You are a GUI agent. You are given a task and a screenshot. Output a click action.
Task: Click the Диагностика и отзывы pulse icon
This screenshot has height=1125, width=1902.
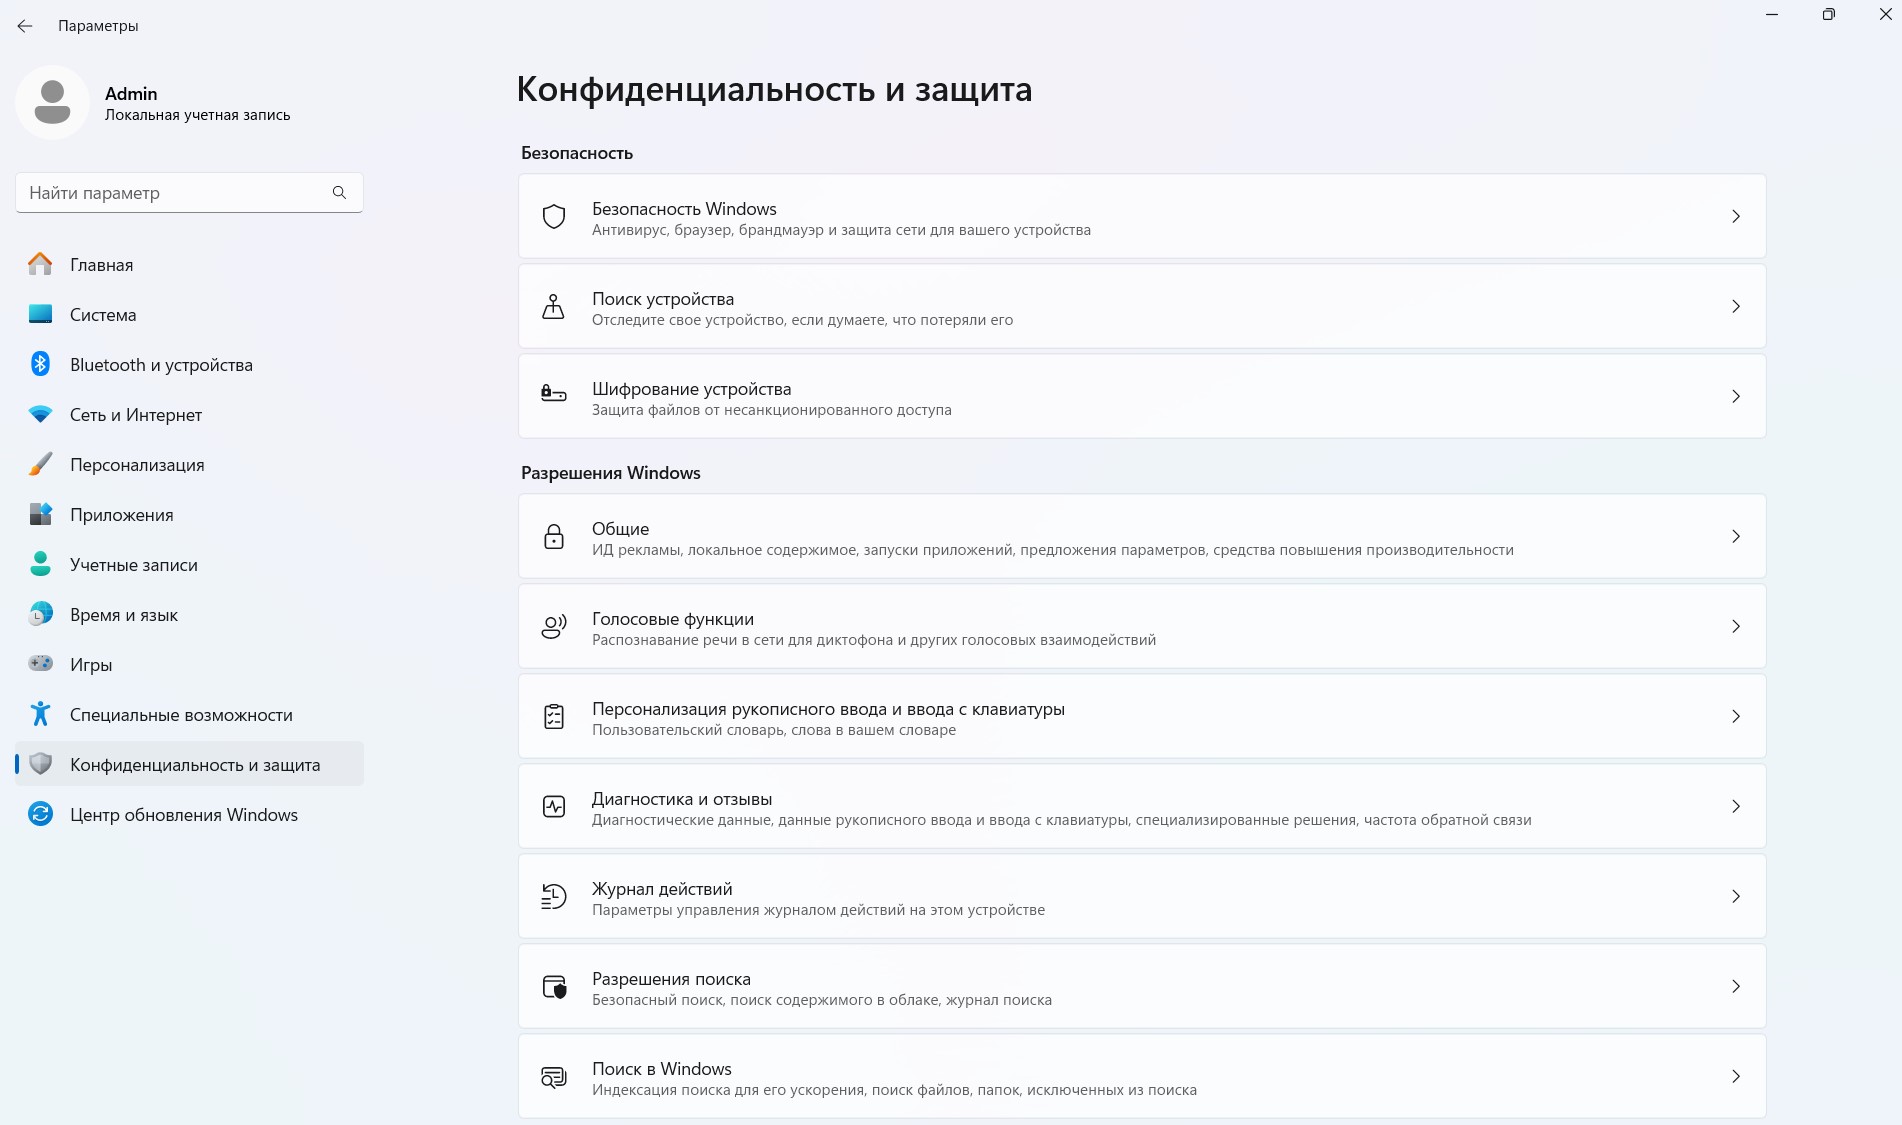553,806
